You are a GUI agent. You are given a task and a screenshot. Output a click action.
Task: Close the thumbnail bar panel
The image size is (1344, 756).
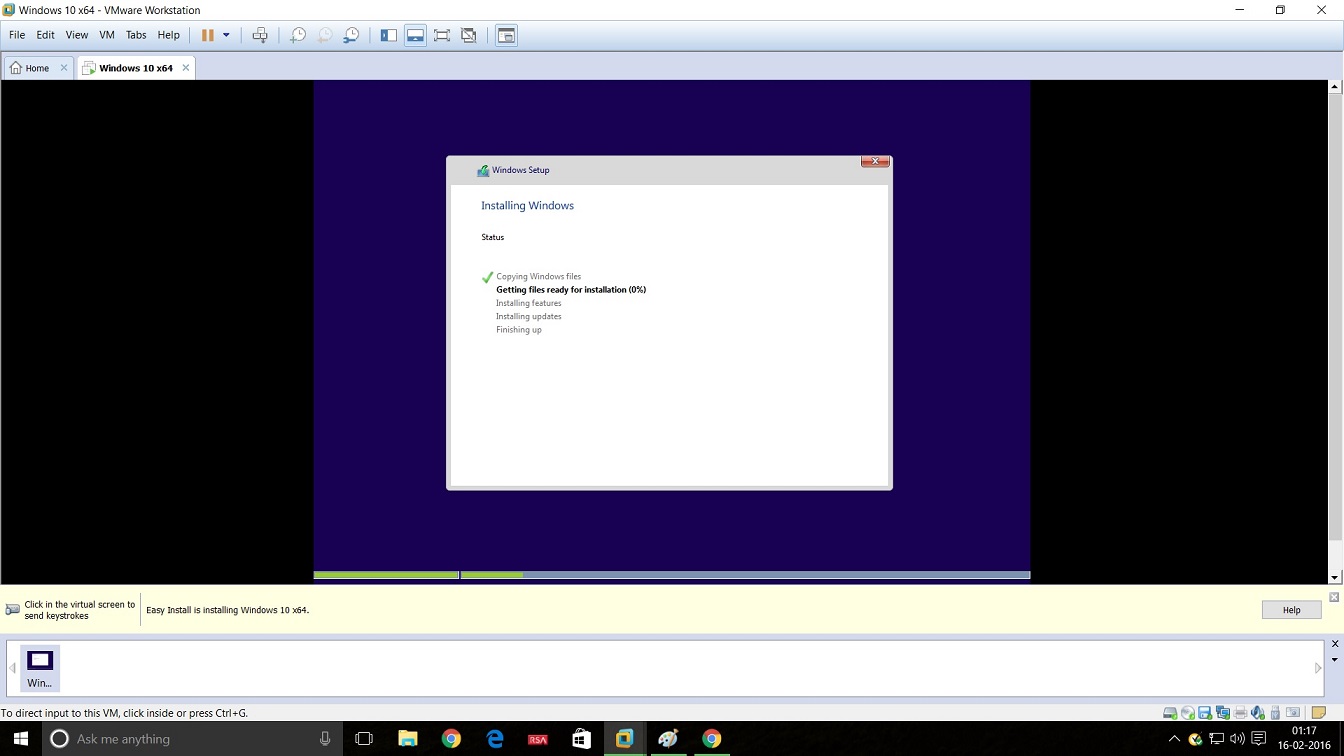1334,644
